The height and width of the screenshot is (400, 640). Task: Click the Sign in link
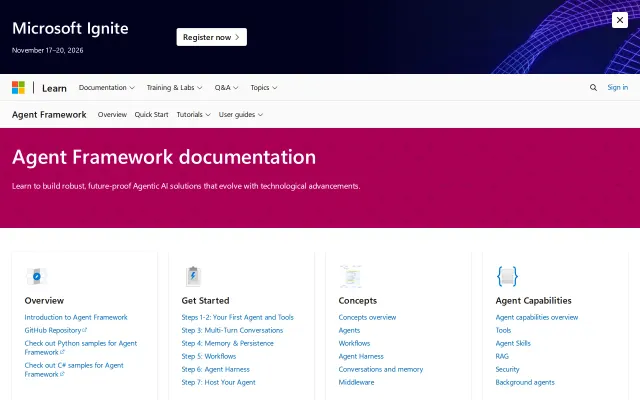pyautogui.click(x=618, y=87)
